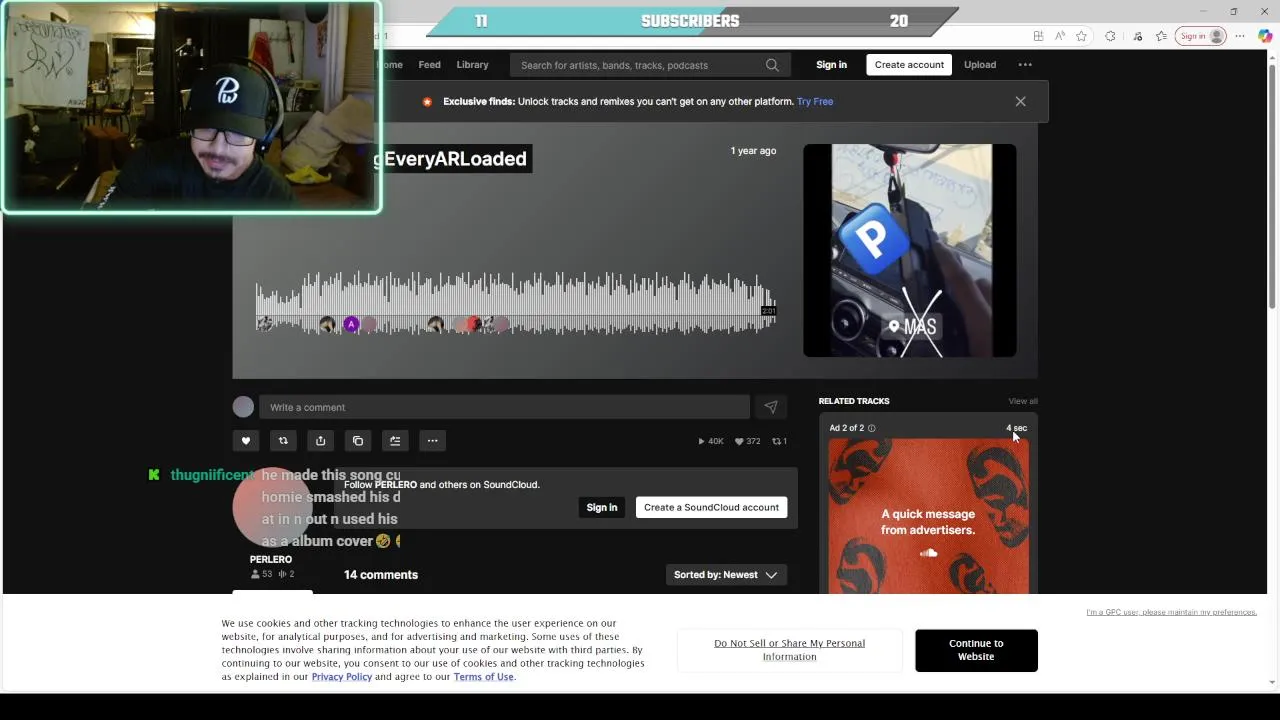Dismiss the Exclusive finds banner
The width and height of the screenshot is (1280, 720).
(1020, 101)
